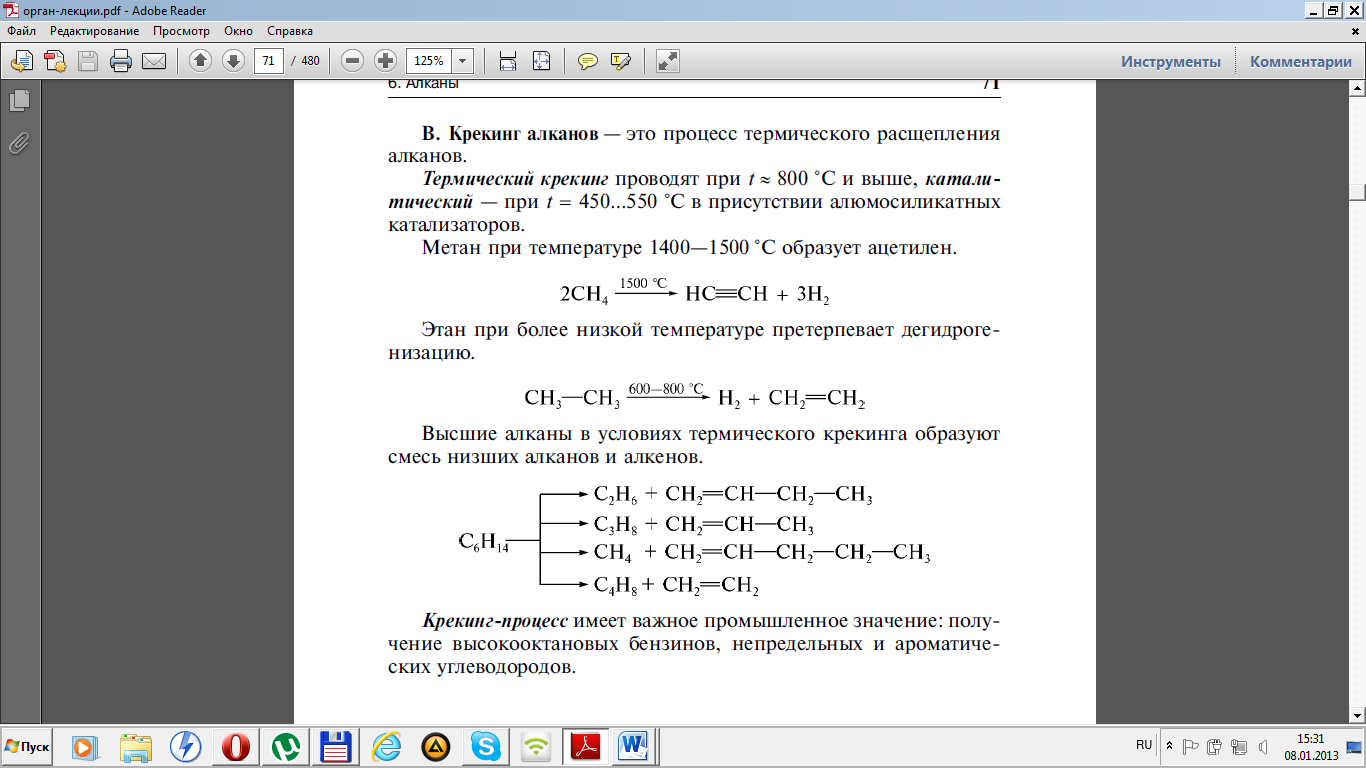Launch Internet Explorer from taskbar

pos(386,746)
